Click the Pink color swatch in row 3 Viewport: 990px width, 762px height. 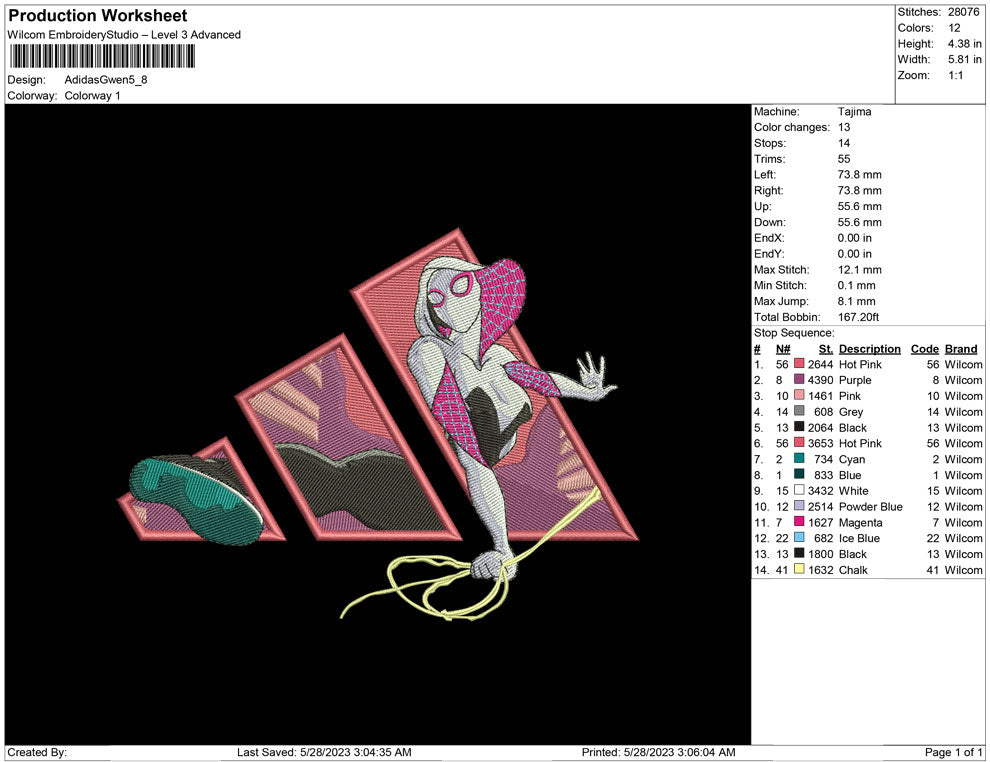coord(799,395)
